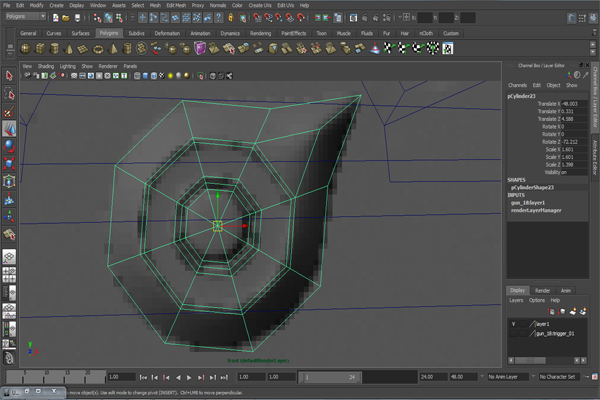Click the purple cube shelf icon
Screen dimensions: 600x400
[200, 49]
